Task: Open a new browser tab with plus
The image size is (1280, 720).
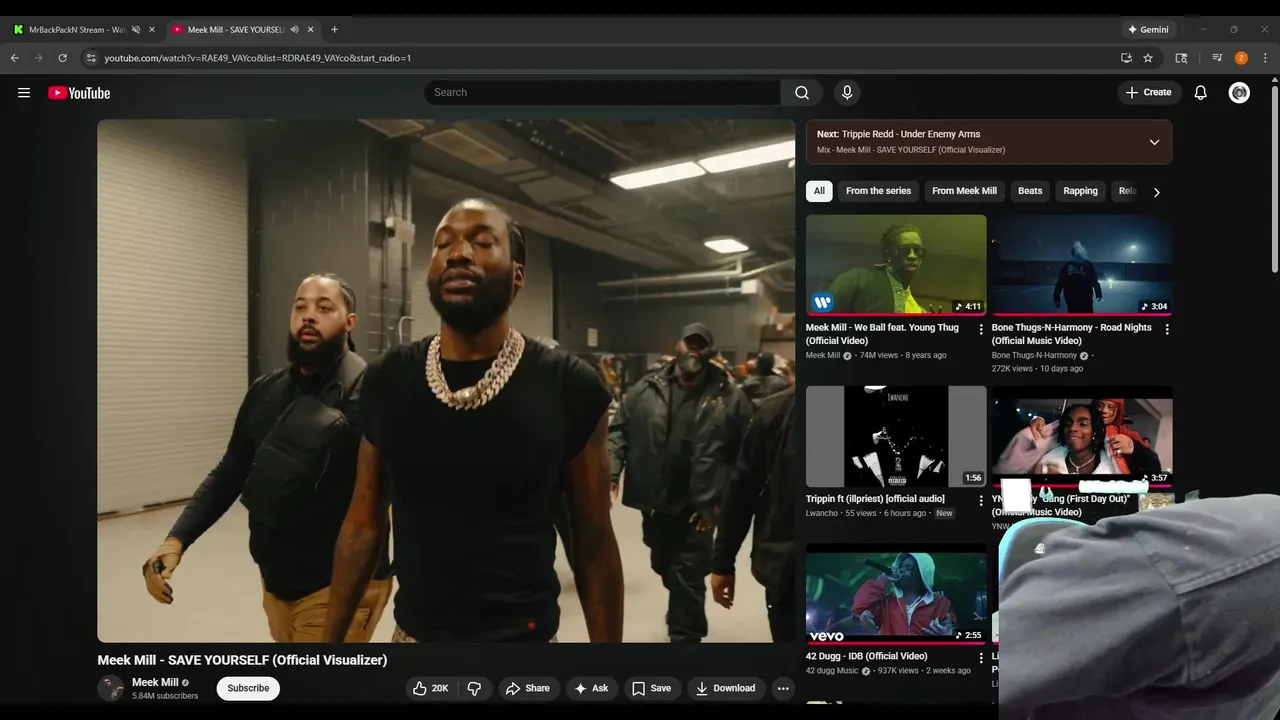Action: tap(334, 29)
